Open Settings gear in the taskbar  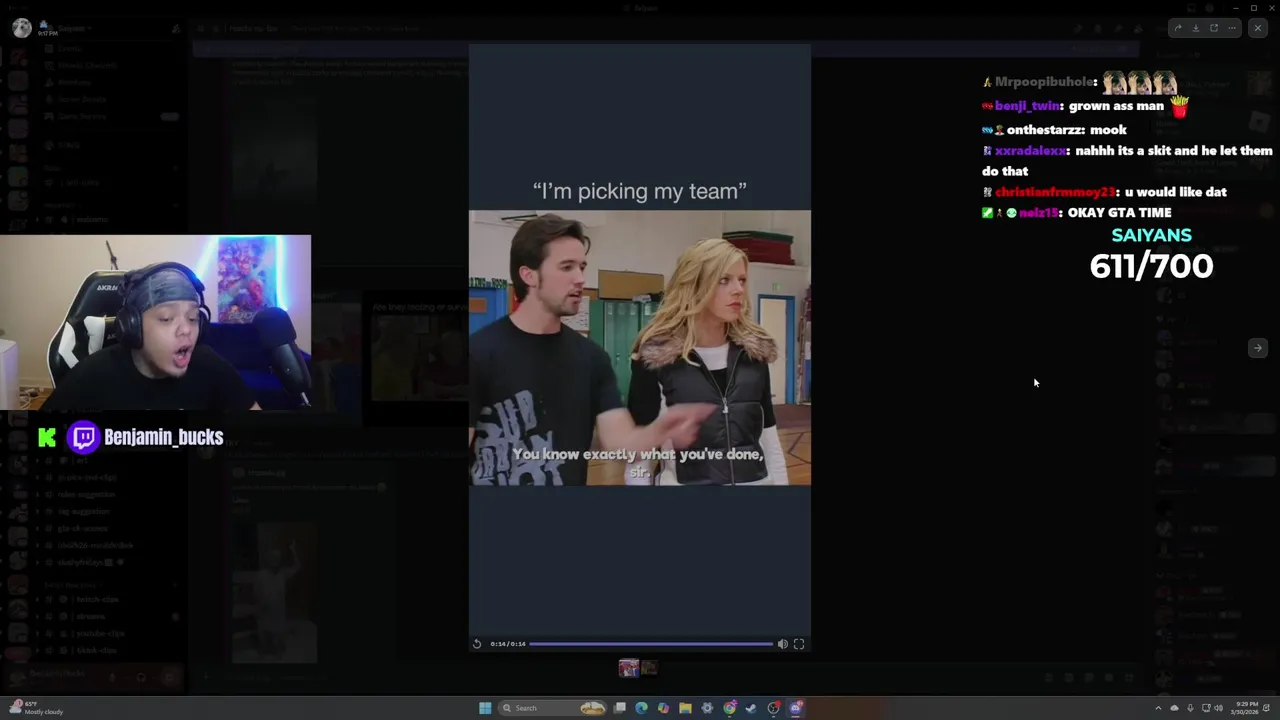(x=707, y=708)
